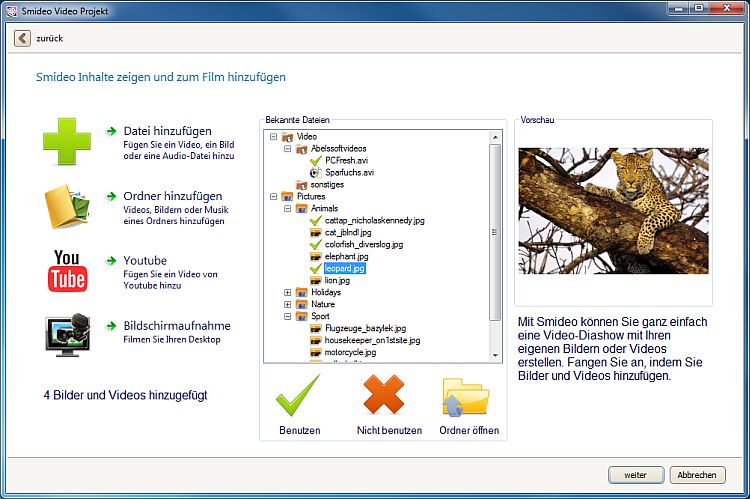Select PCFresh.avi in the file tree

348,160
